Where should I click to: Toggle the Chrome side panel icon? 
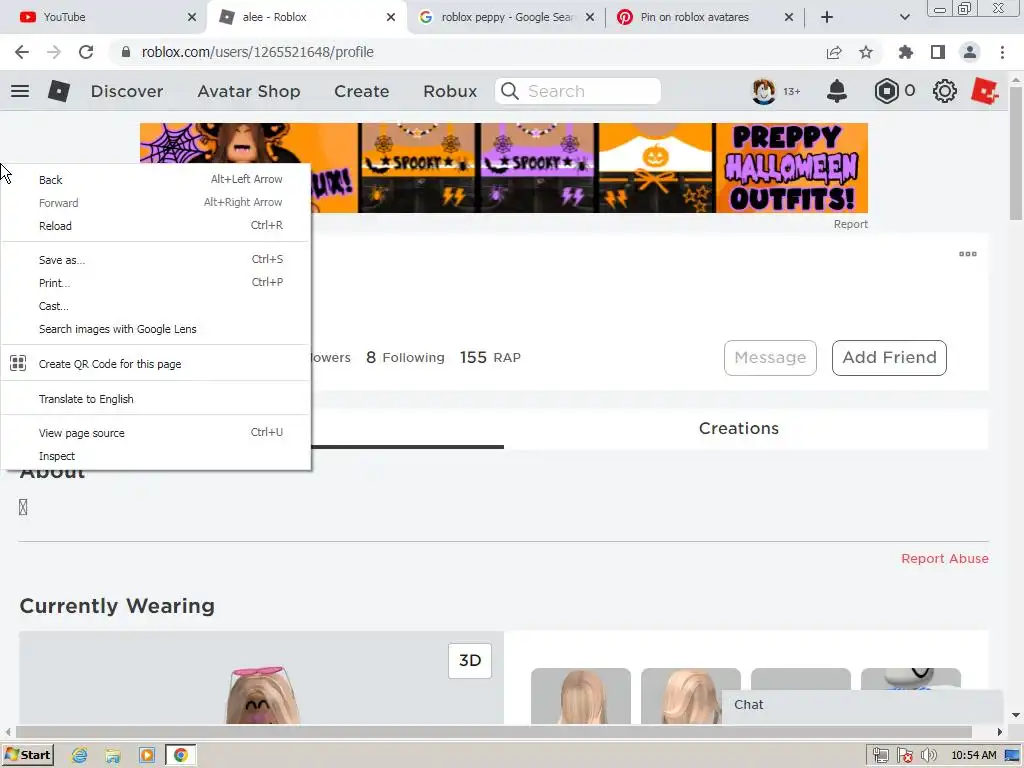pos(938,52)
